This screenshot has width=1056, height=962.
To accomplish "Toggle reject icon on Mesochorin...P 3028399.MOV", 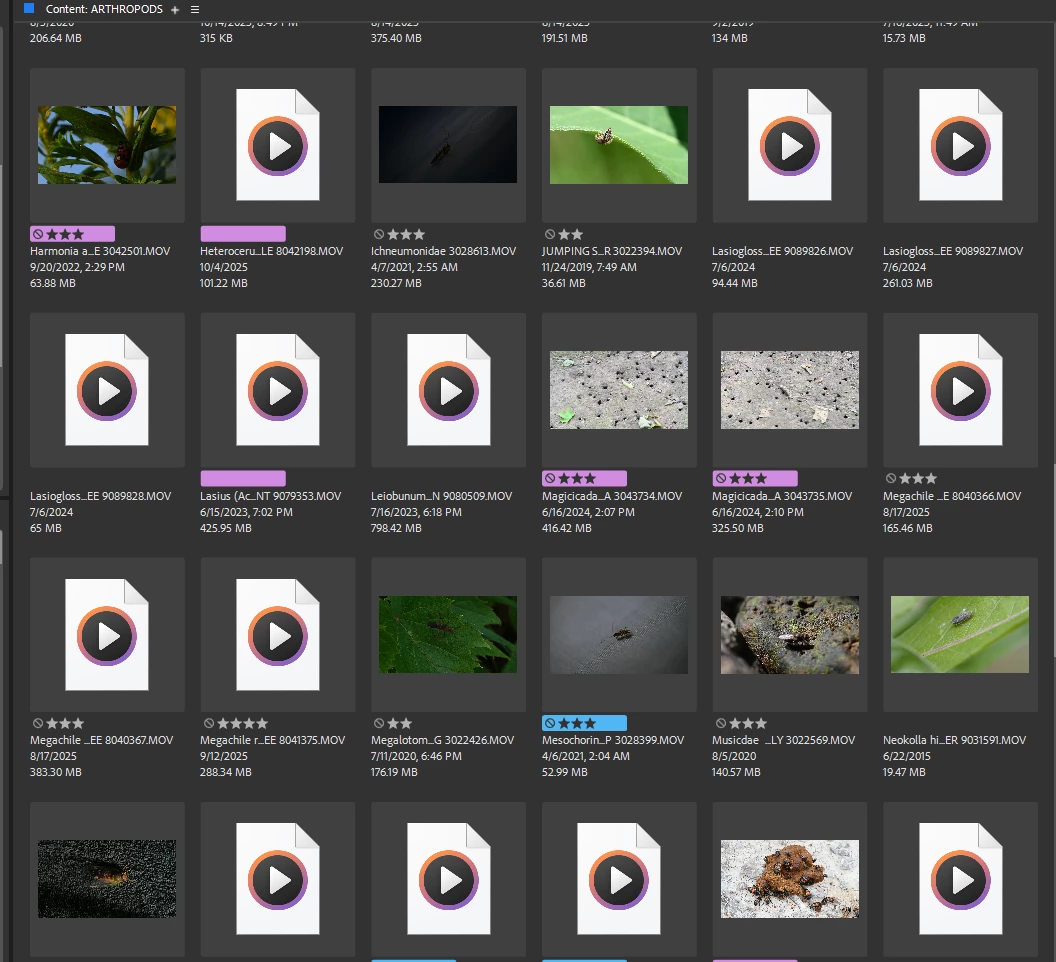I will pyautogui.click(x=550, y=724).
